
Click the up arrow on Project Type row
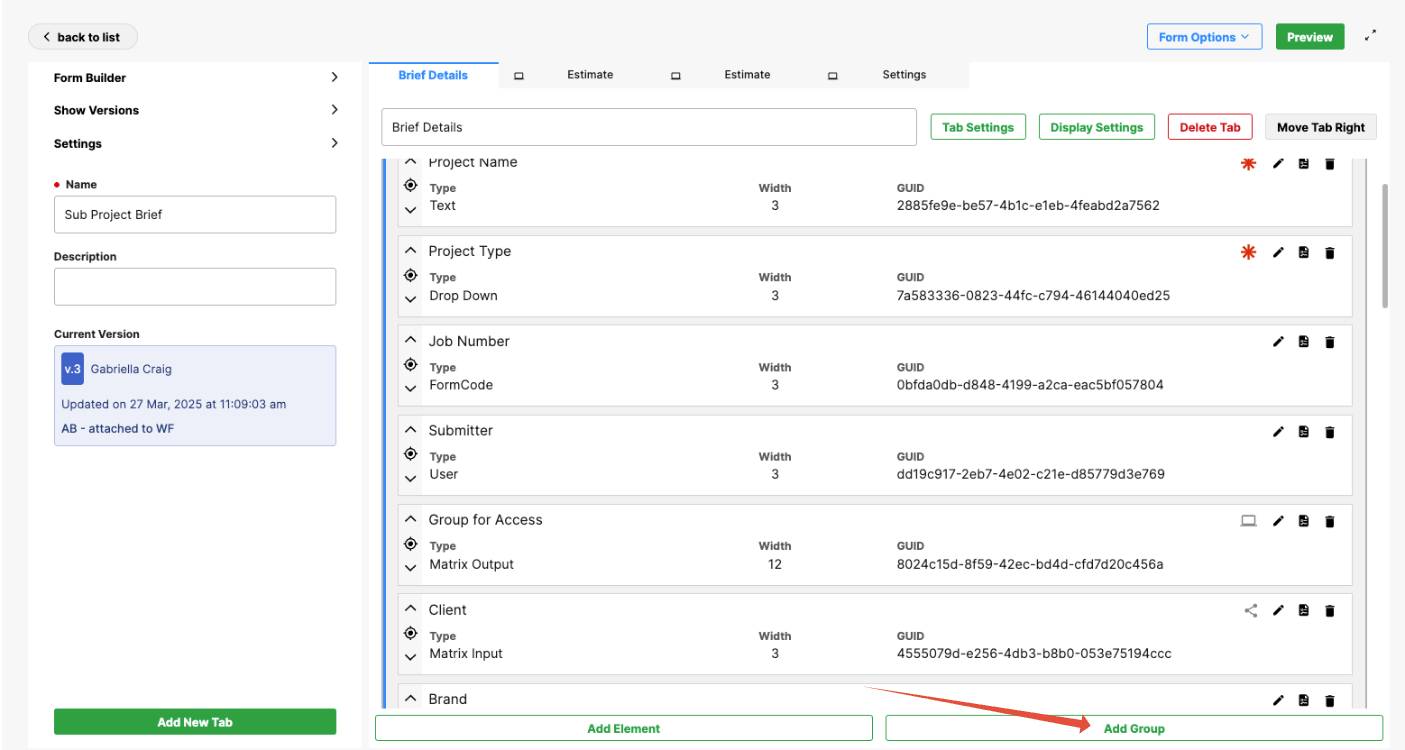(410, 251)
